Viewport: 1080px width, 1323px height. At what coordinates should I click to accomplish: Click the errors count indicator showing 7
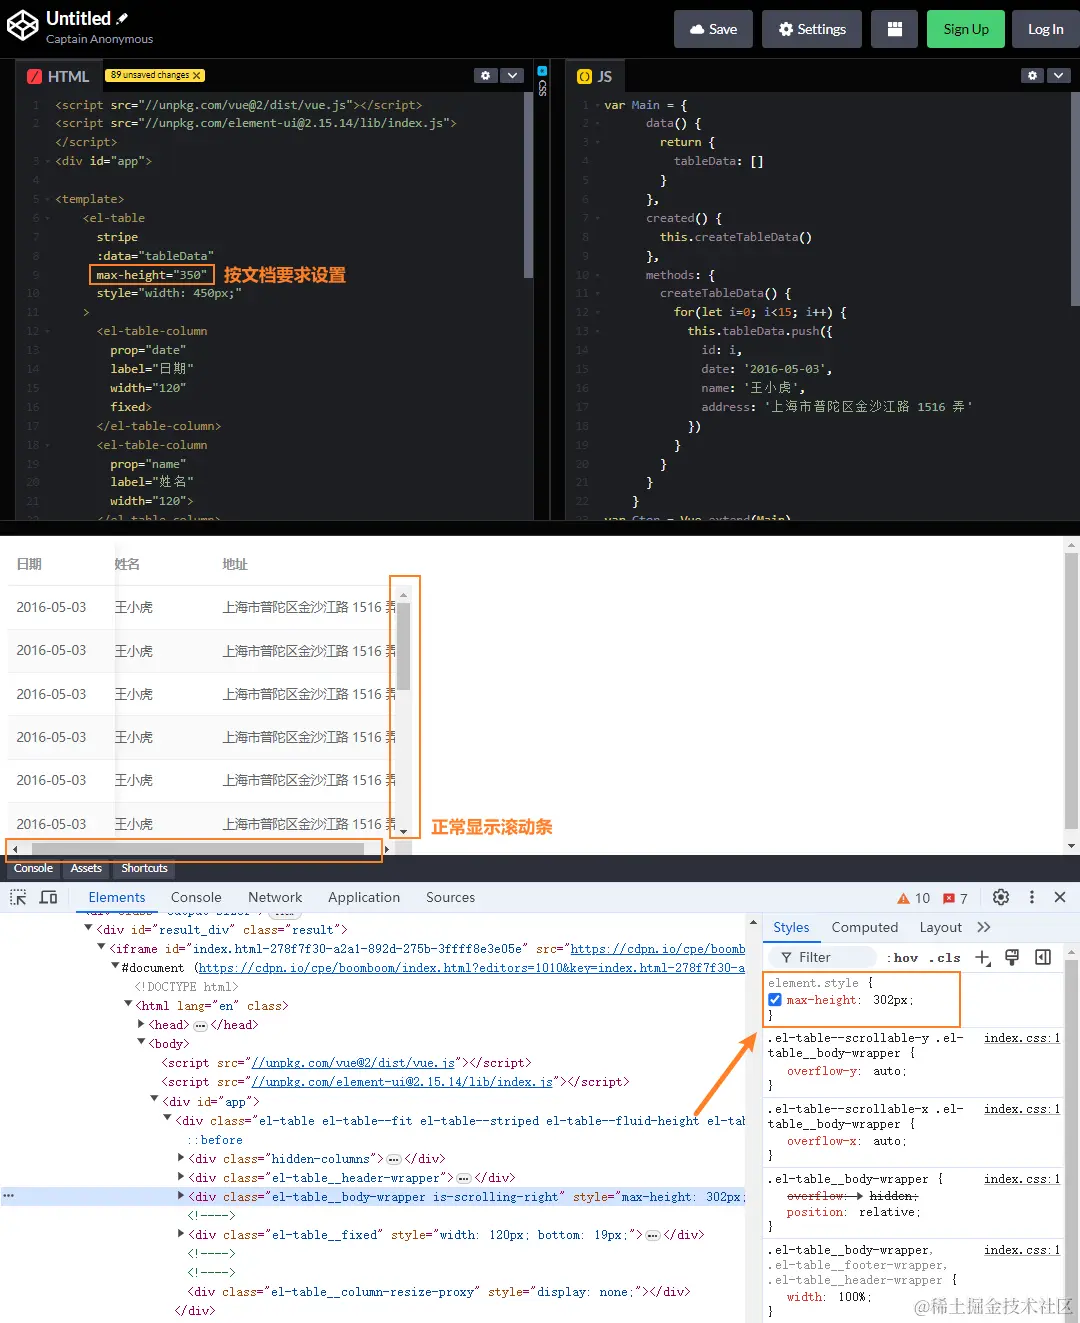point(956,898)
